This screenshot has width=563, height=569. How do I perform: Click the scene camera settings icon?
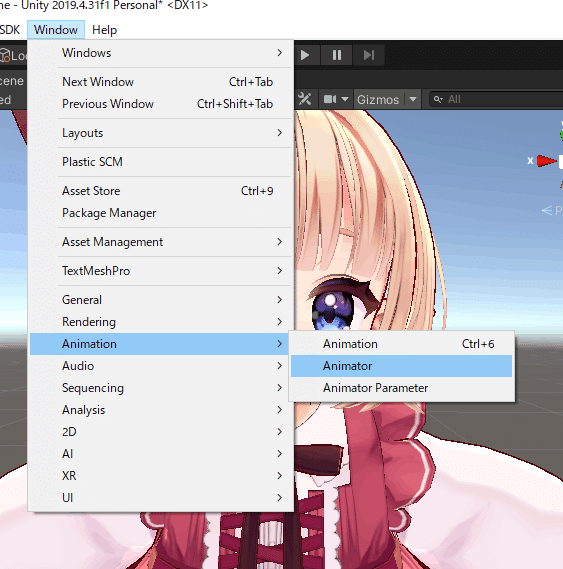[x=330, y=99]
